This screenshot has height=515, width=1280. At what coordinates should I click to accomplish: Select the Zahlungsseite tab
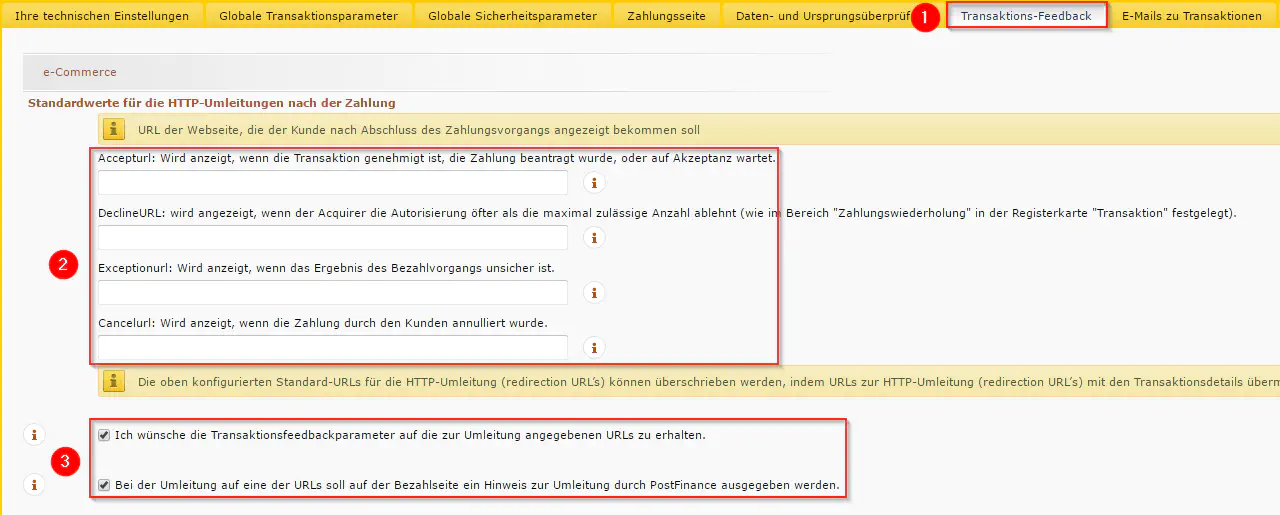click(666, 16)
